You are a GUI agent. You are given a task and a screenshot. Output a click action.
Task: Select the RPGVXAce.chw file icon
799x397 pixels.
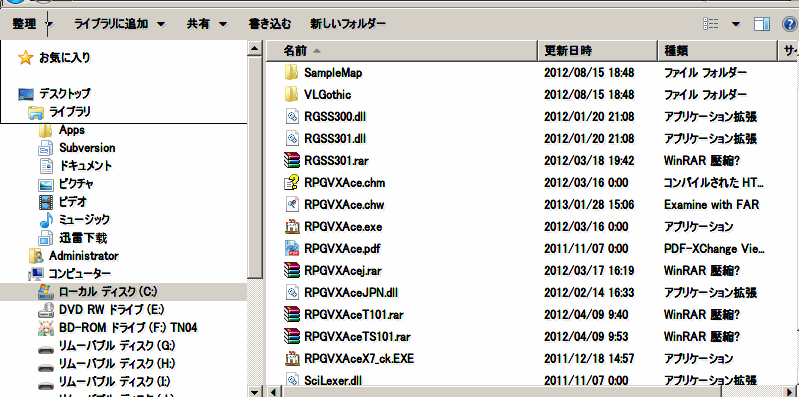click(x=291, y=204)
